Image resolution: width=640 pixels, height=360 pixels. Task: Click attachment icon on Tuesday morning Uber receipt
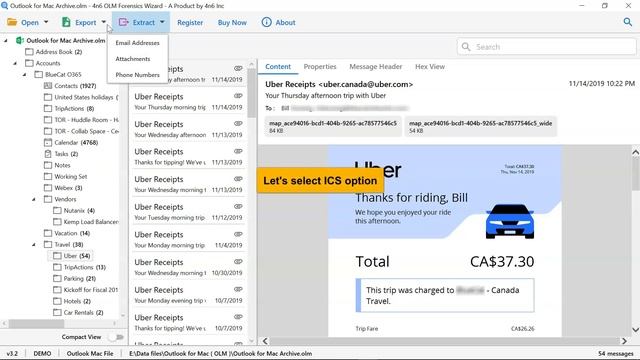(x=238, y=207)
